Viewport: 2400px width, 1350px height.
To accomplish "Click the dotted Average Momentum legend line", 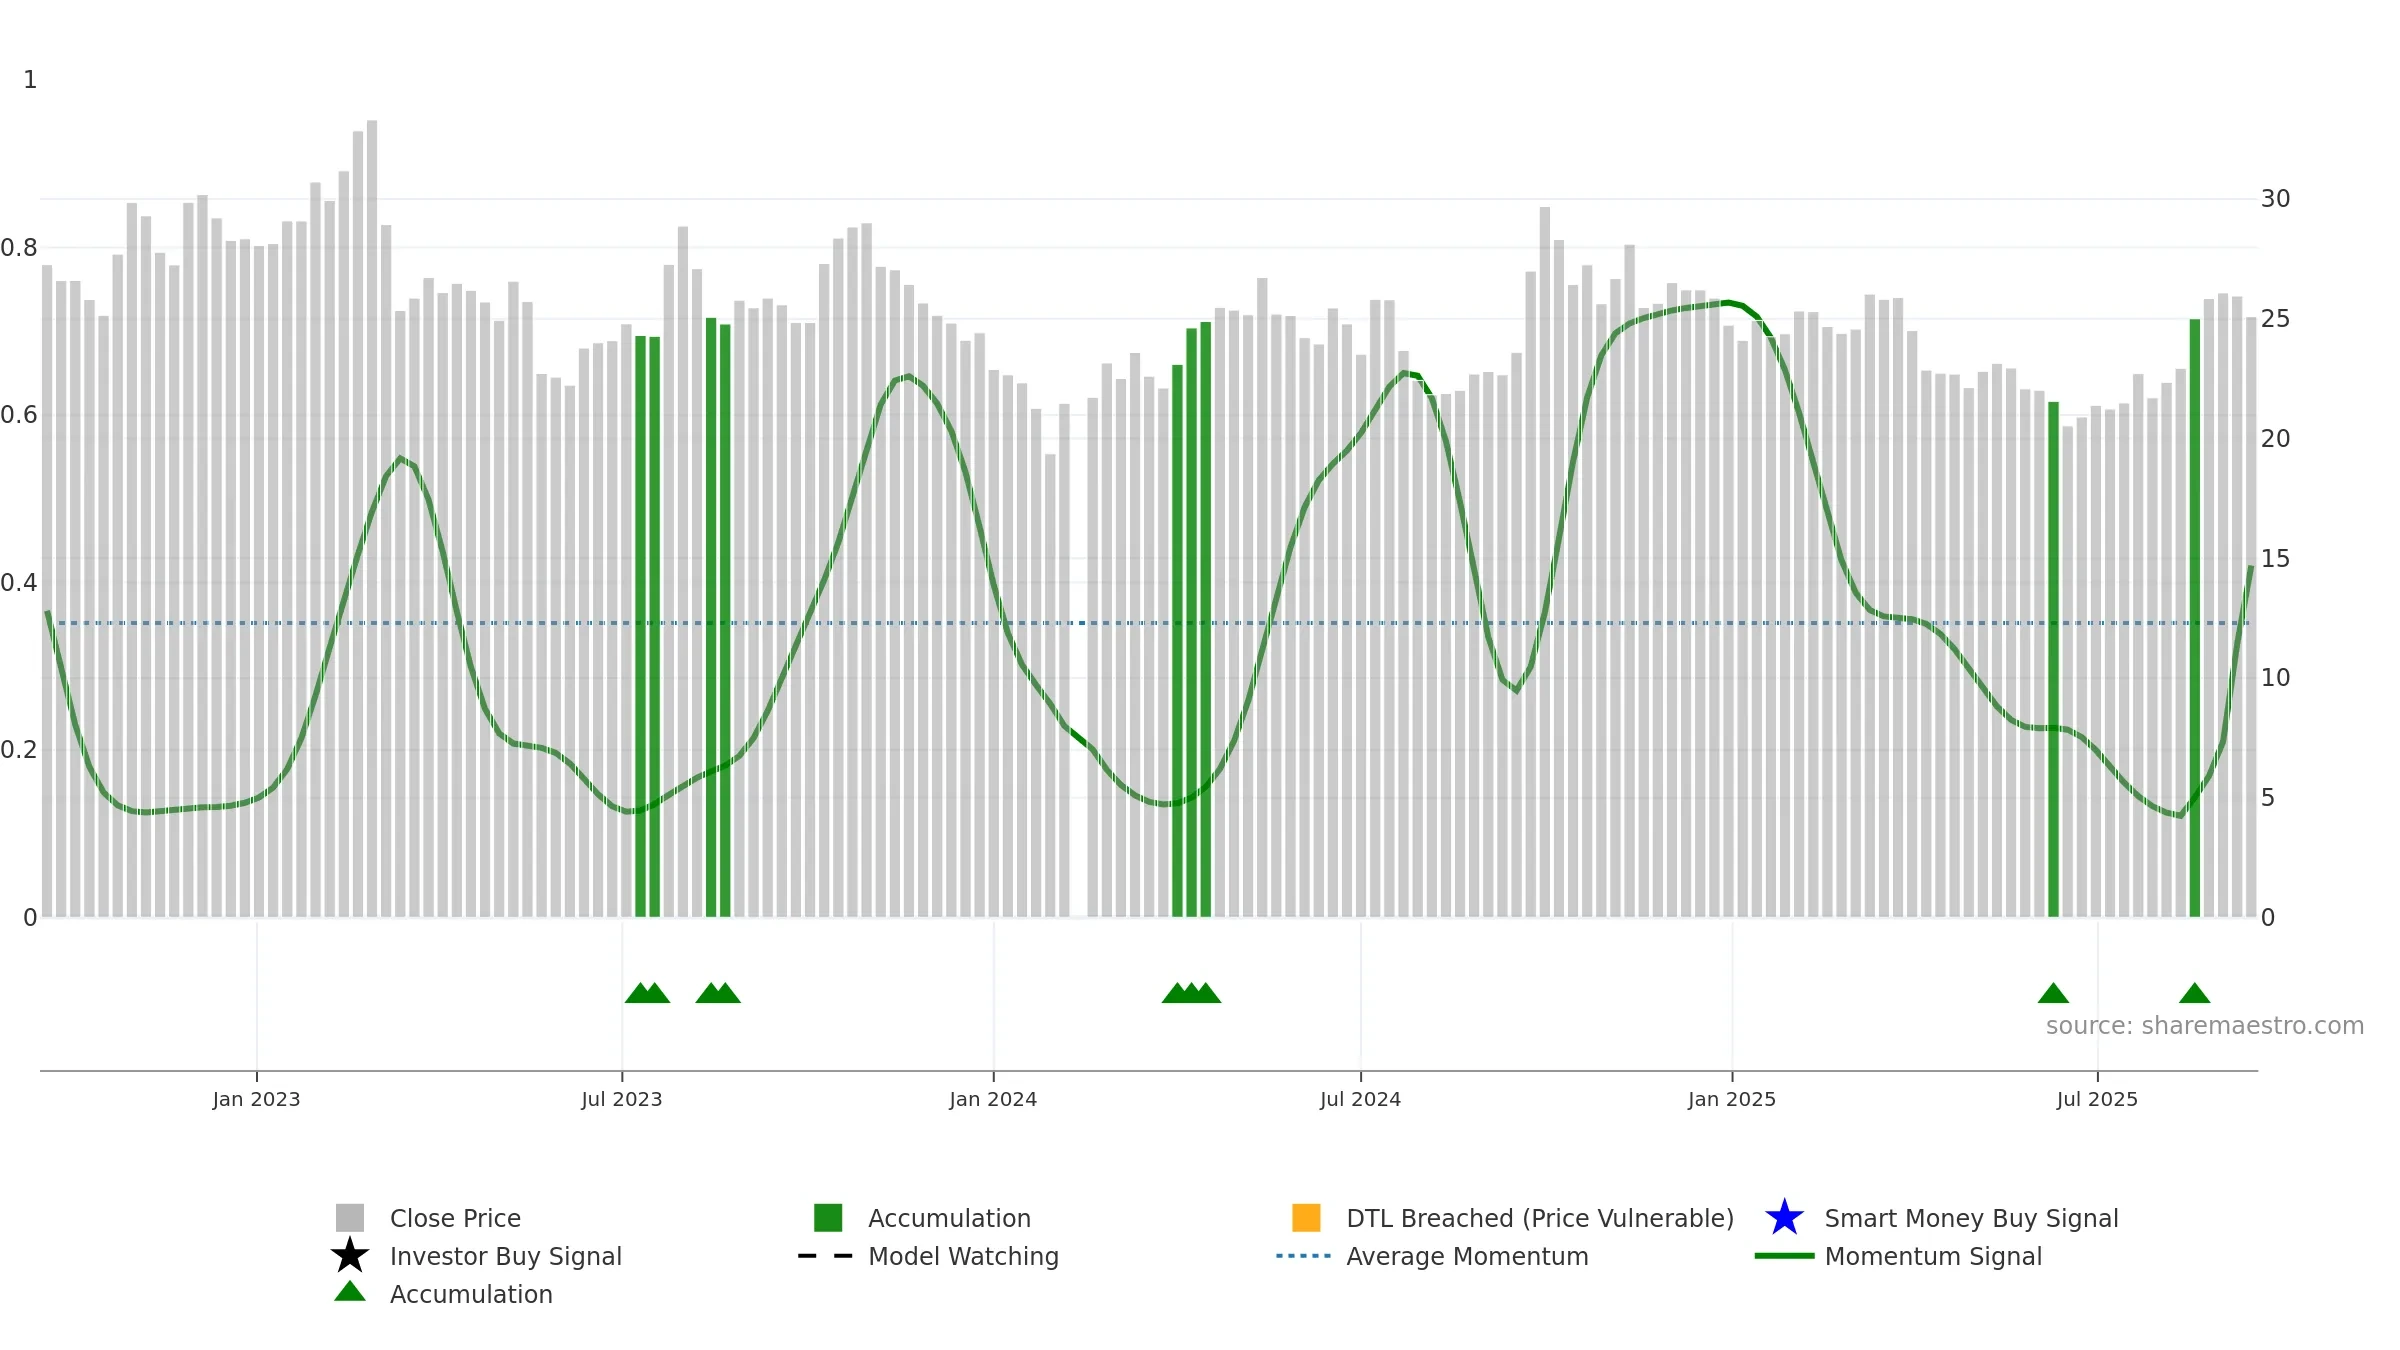I will 1304,1256.
